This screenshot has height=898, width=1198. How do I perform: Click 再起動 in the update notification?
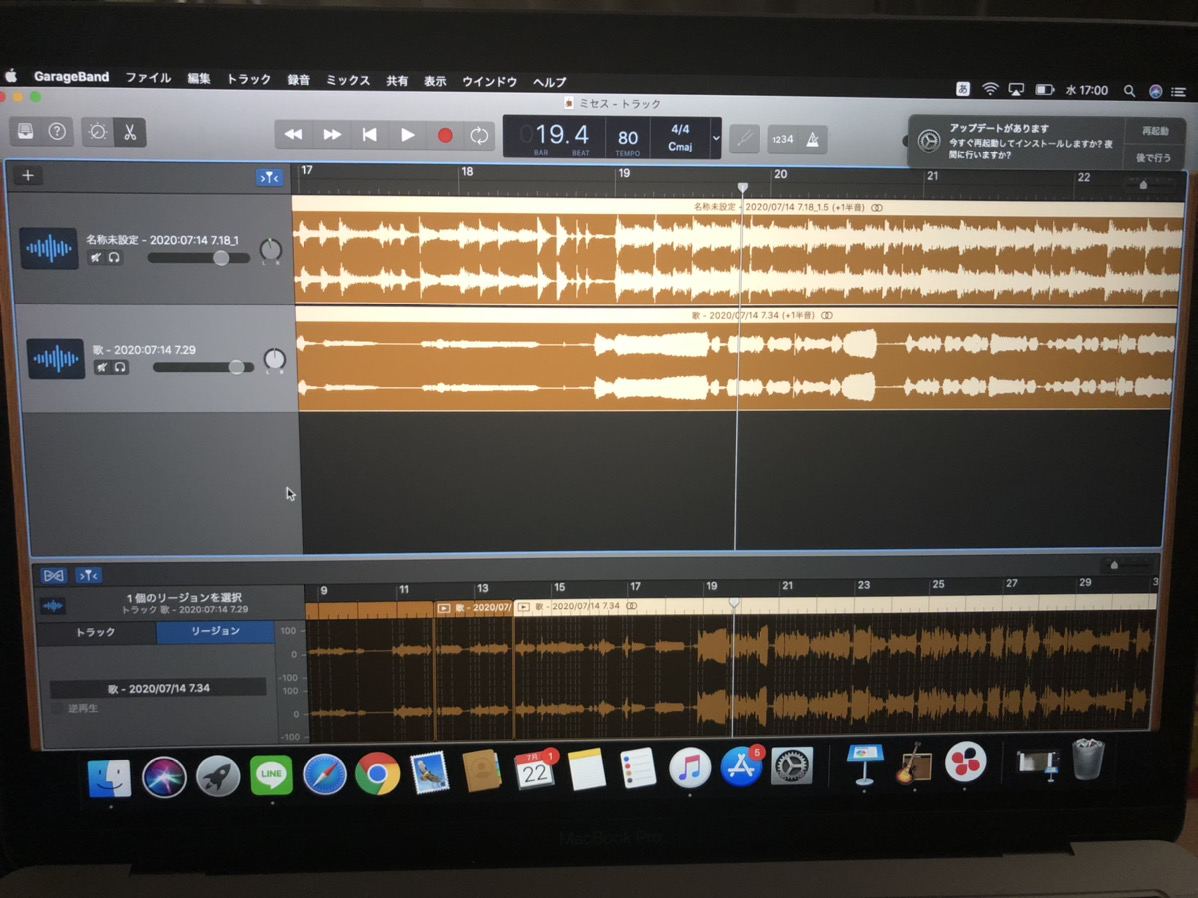pos(1154,131)
